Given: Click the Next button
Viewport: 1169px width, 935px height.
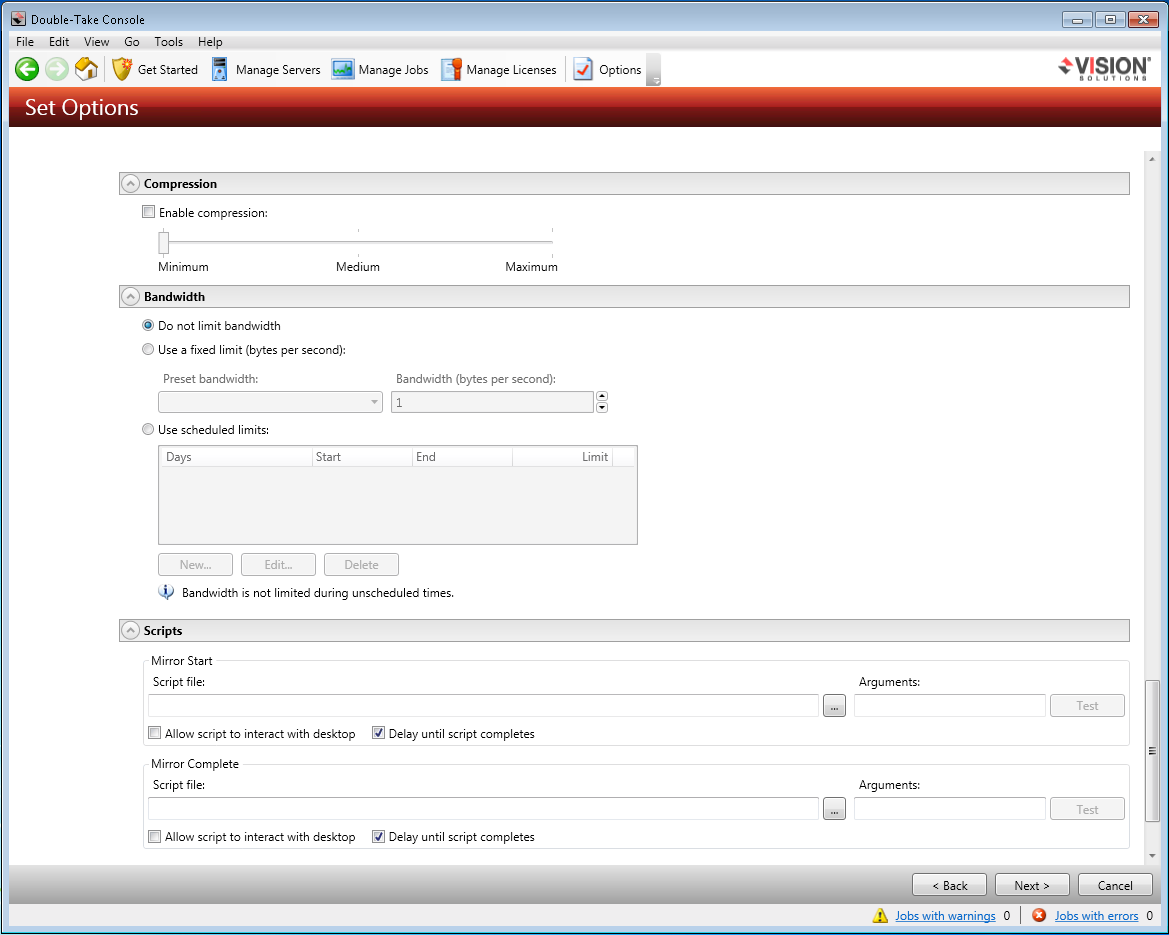Looking at the screenshot, I should pyautogui.click(x=1031, y=885).
